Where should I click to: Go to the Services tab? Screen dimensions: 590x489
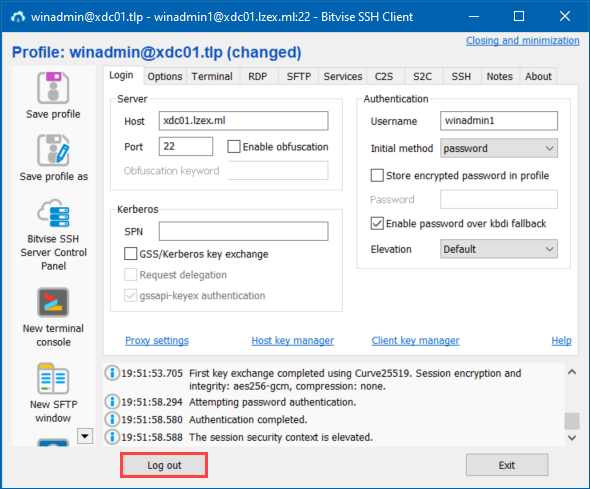[x=343, y=76]
